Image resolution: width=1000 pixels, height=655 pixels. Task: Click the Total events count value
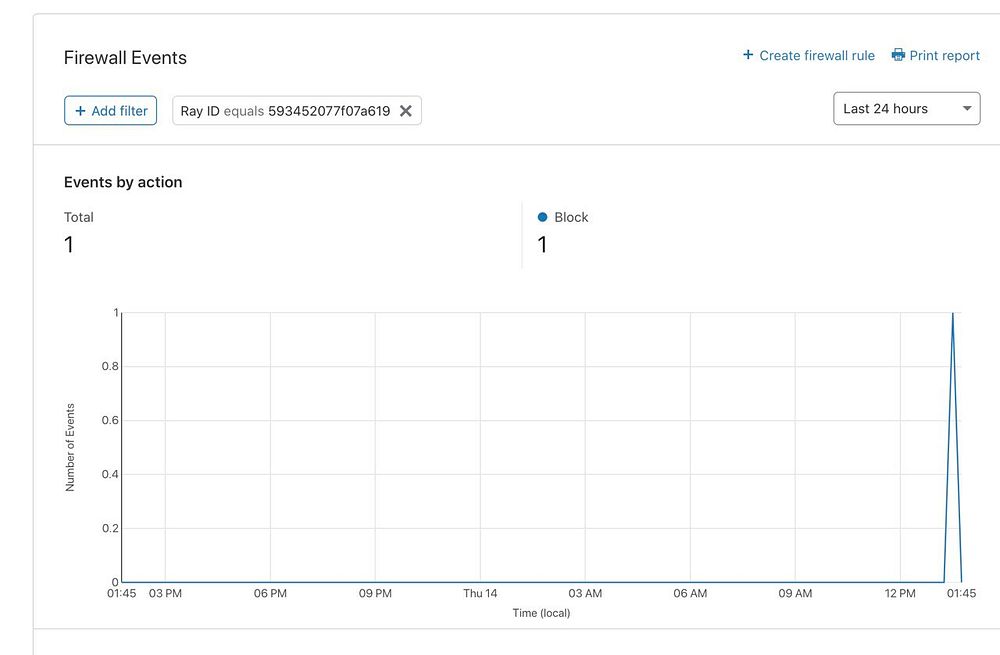[x=69, y=245]
